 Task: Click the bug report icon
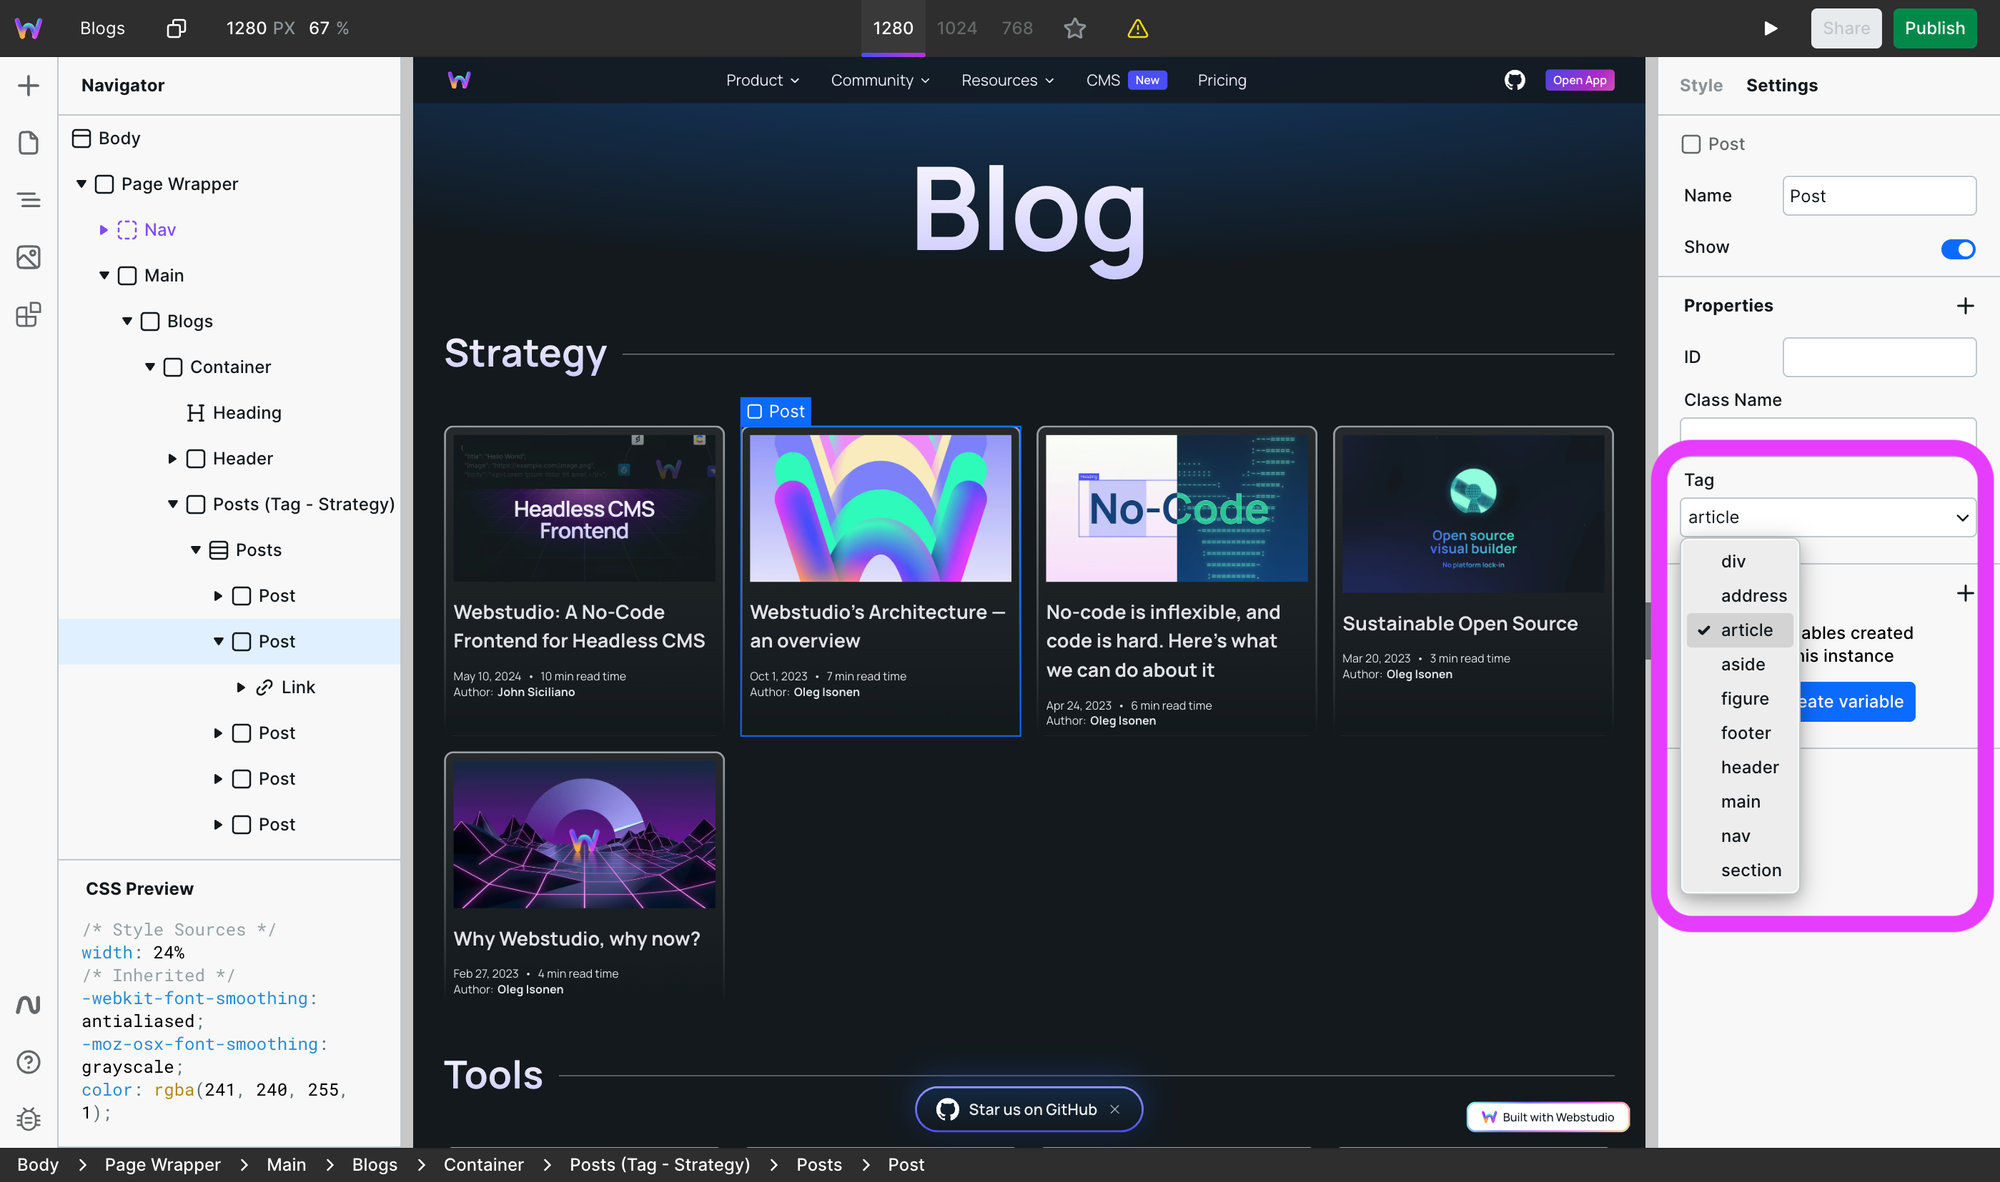click(x=28, y=1119)
